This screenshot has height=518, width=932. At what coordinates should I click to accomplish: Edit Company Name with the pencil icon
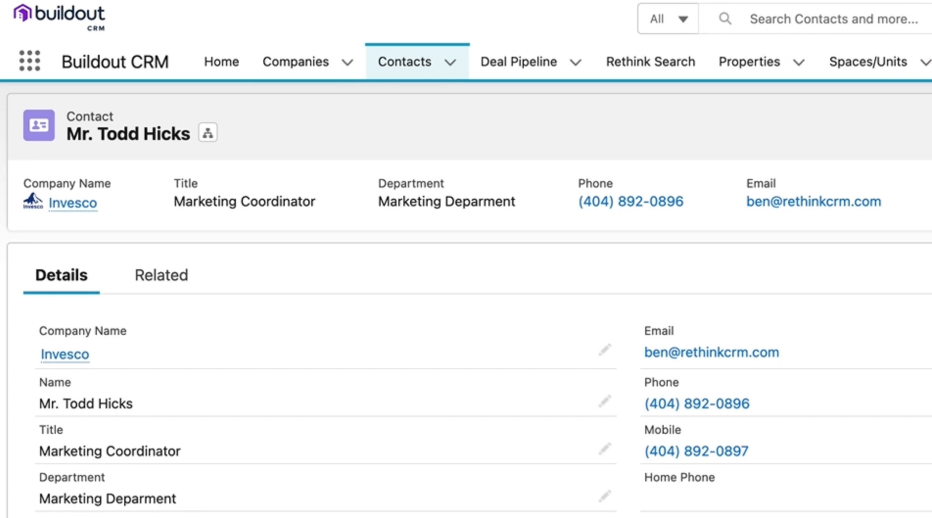pyautogui.click(x=605, y=350)
